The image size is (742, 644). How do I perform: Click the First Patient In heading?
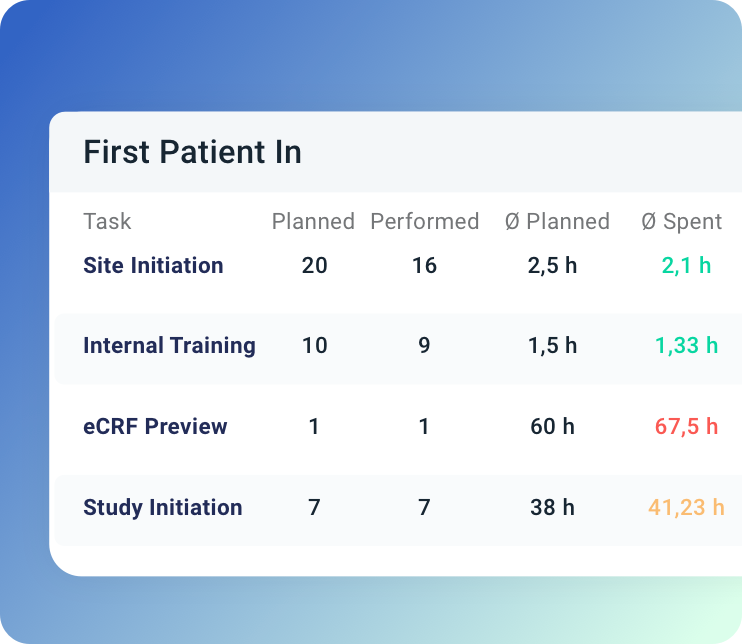click(x=192, y=153)
